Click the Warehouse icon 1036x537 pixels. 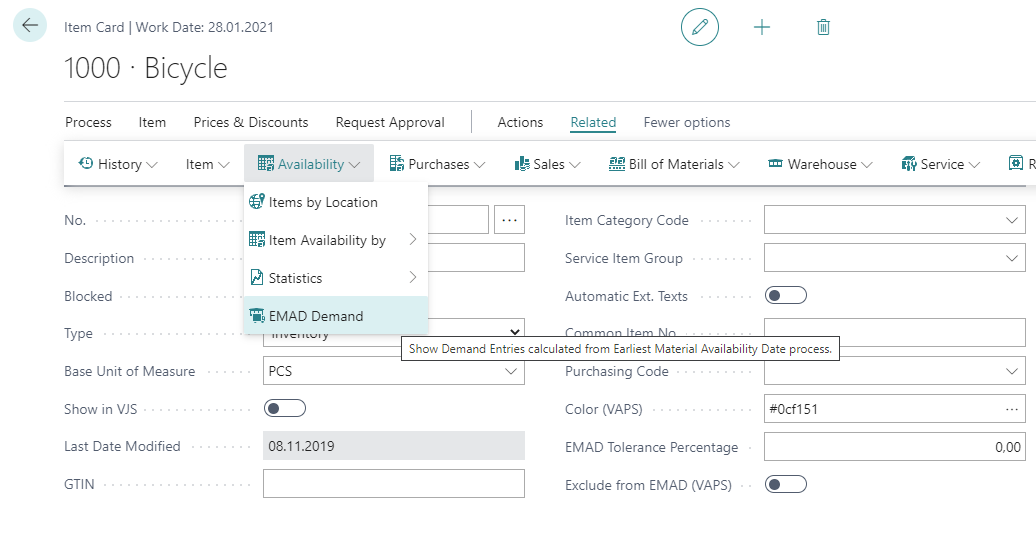776,163
